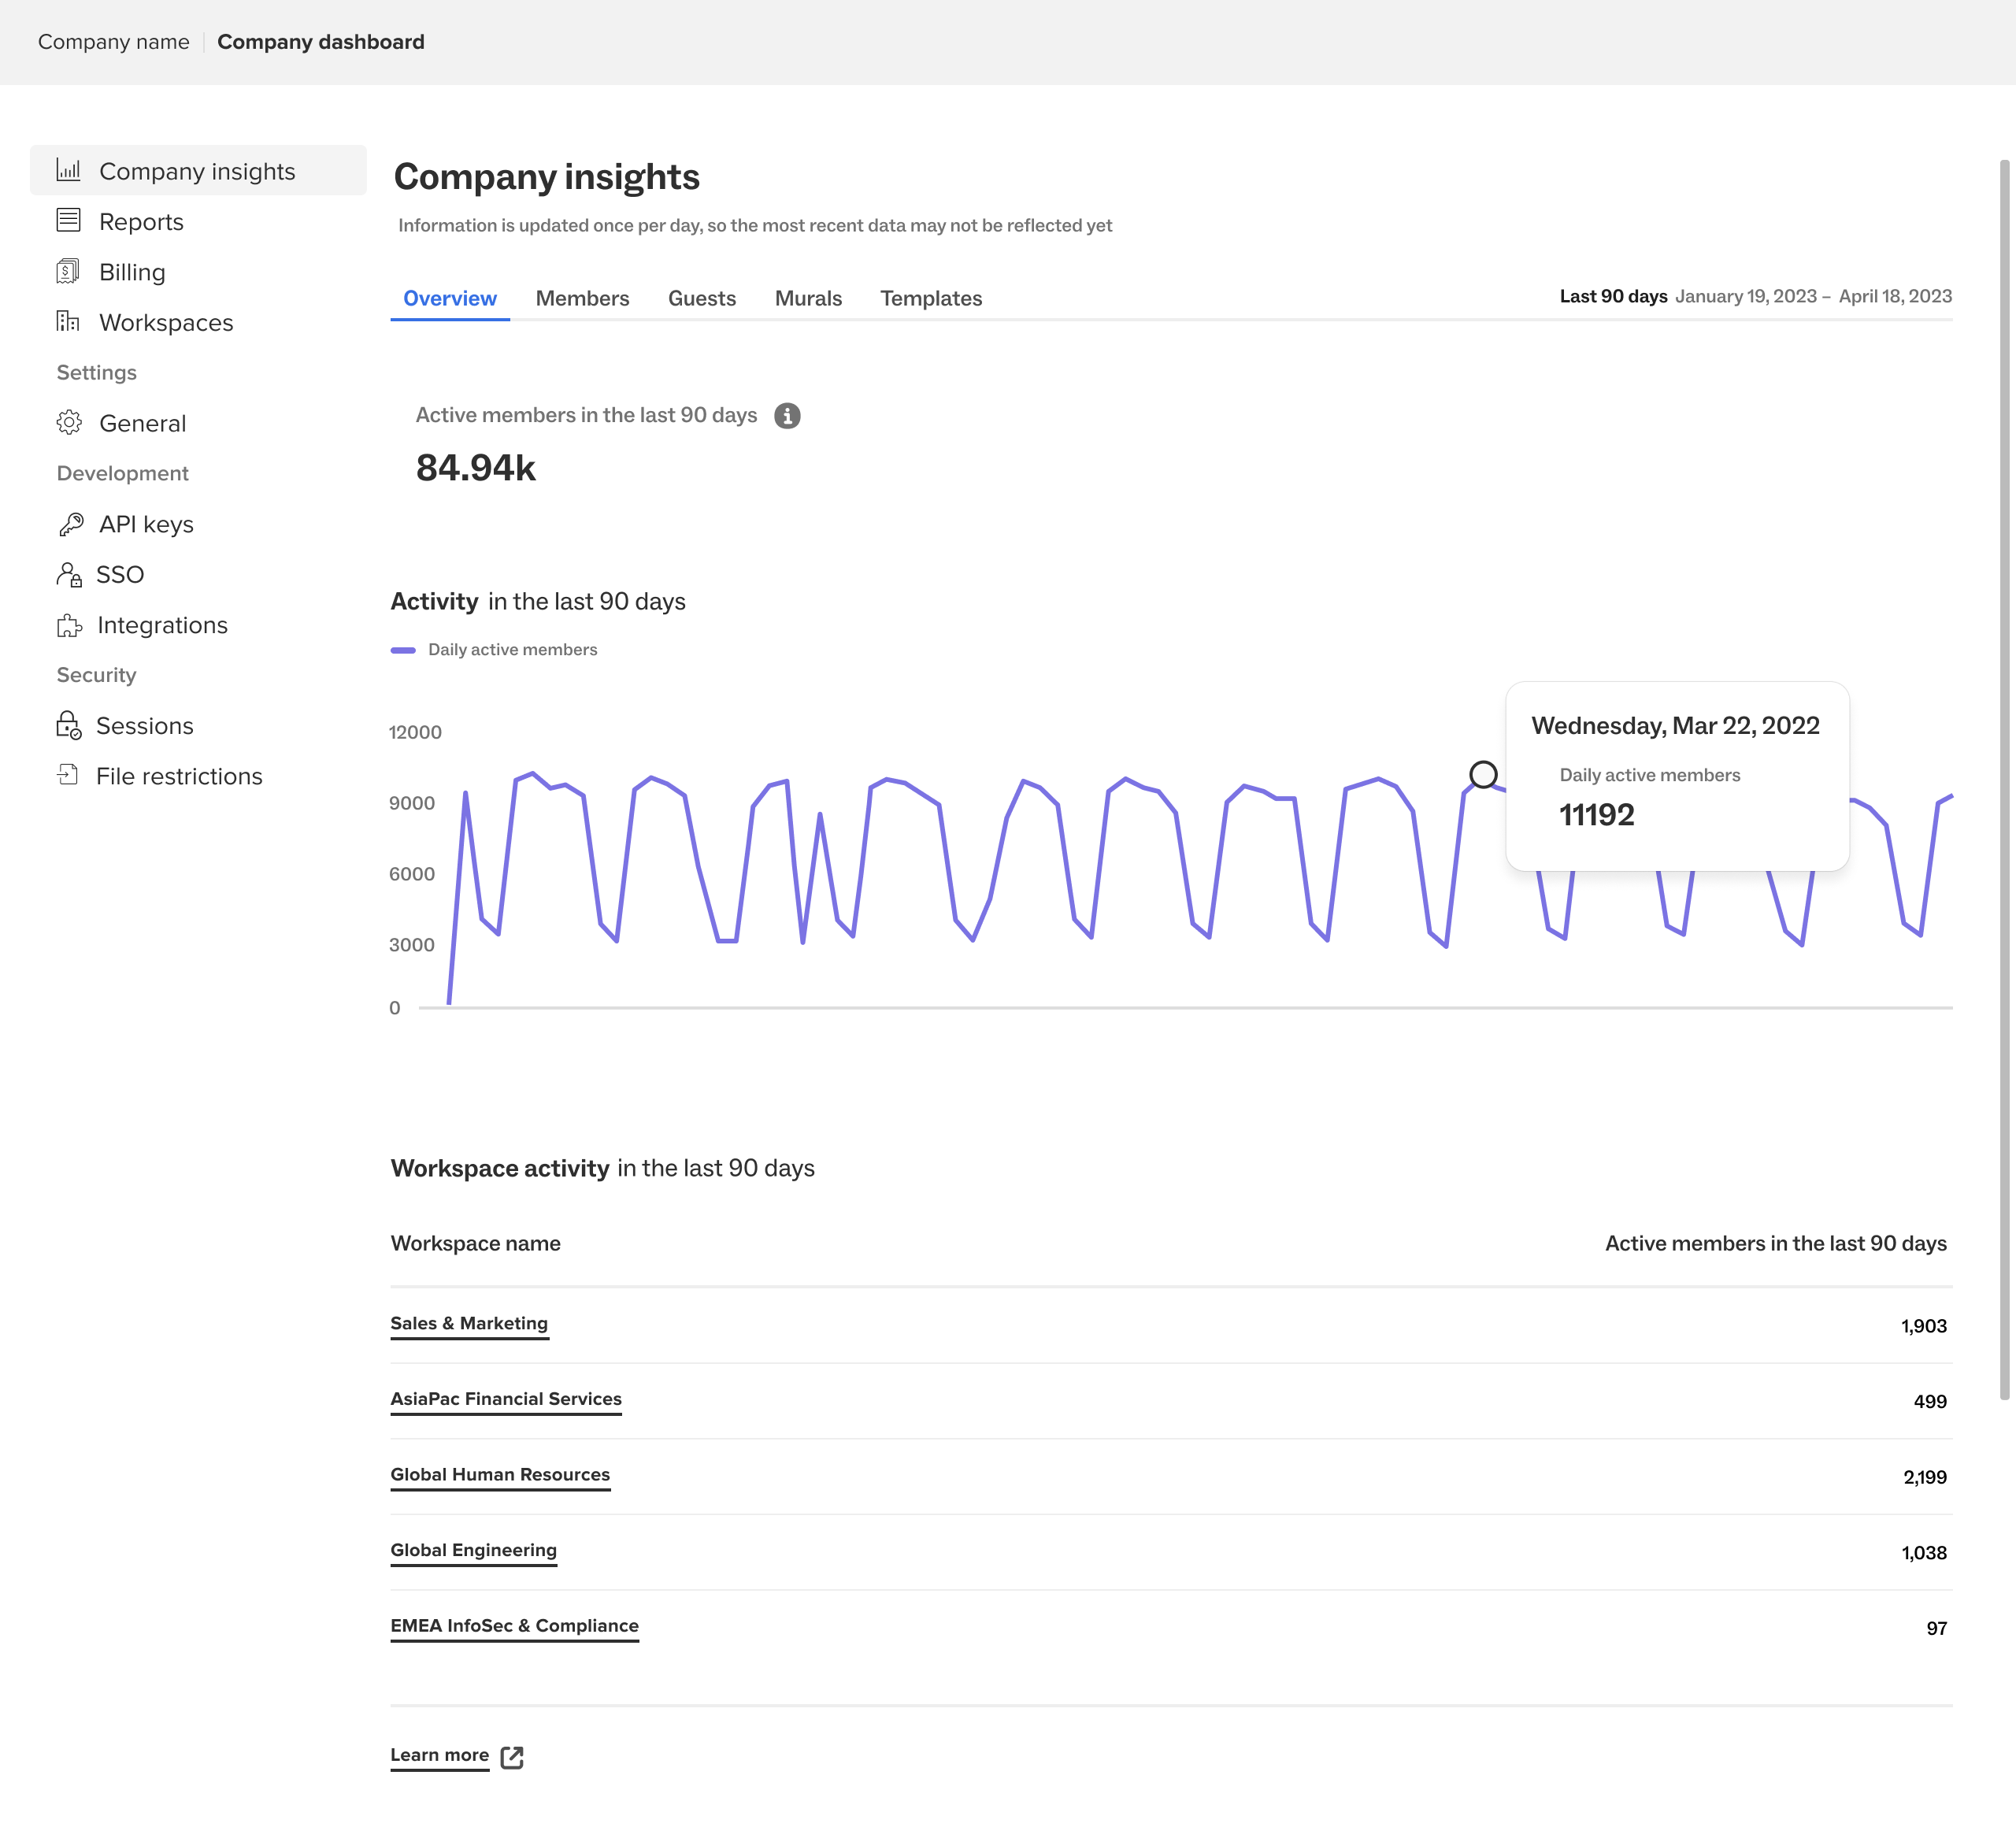The height and width of the screenshot is (1827, 2016).
Task: Click the active members info icon
Action: pyautogui.click(x=787, y=415)
